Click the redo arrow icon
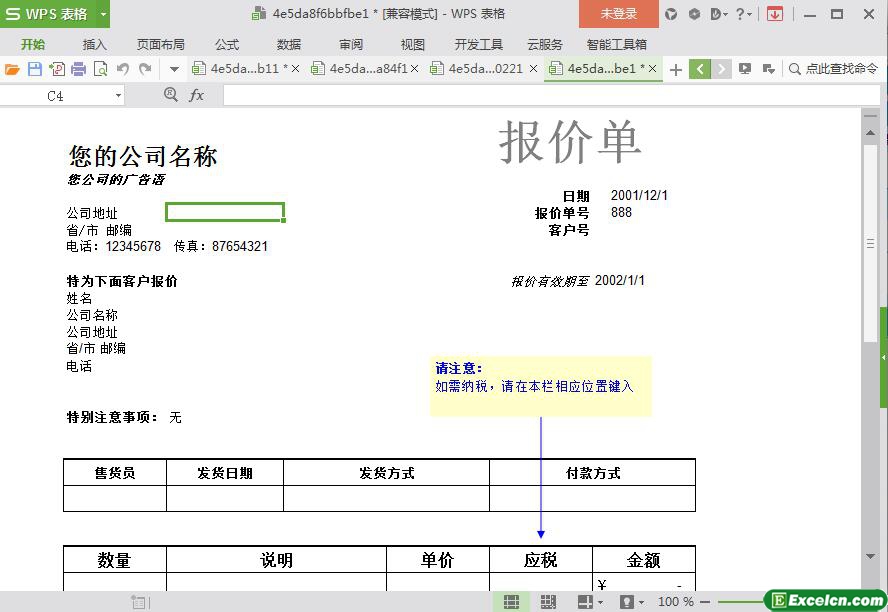This screenshot has width=888, height=612. [x=145, y=69]
